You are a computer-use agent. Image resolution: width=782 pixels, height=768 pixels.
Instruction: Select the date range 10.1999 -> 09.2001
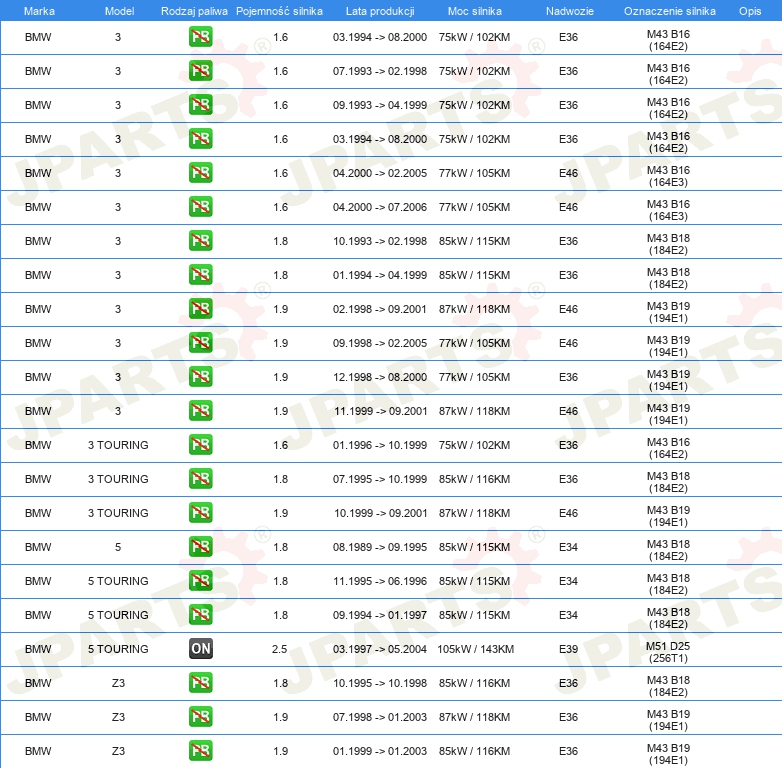click(381, 513)
